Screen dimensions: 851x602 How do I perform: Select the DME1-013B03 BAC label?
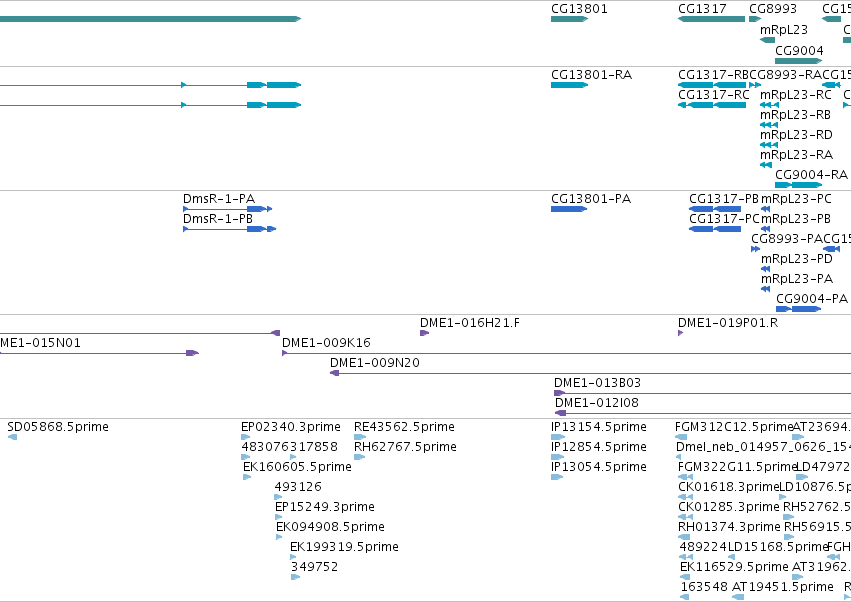[597, 383]
